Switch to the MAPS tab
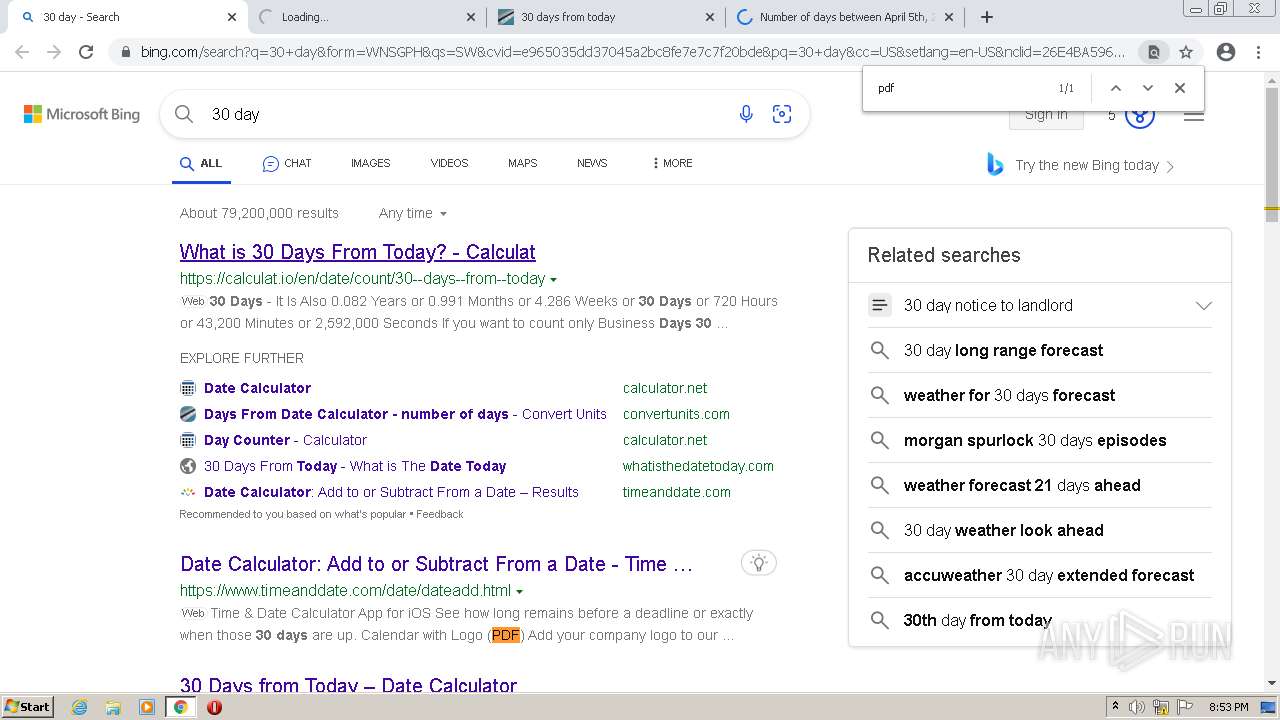 522,163
